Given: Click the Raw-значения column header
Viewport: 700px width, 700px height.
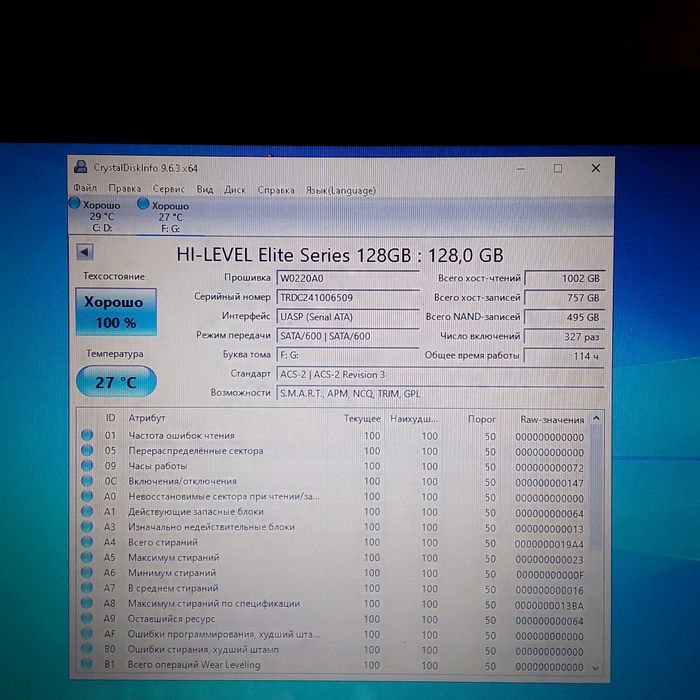Looking at the screenshot, I should tap(552, 420).
